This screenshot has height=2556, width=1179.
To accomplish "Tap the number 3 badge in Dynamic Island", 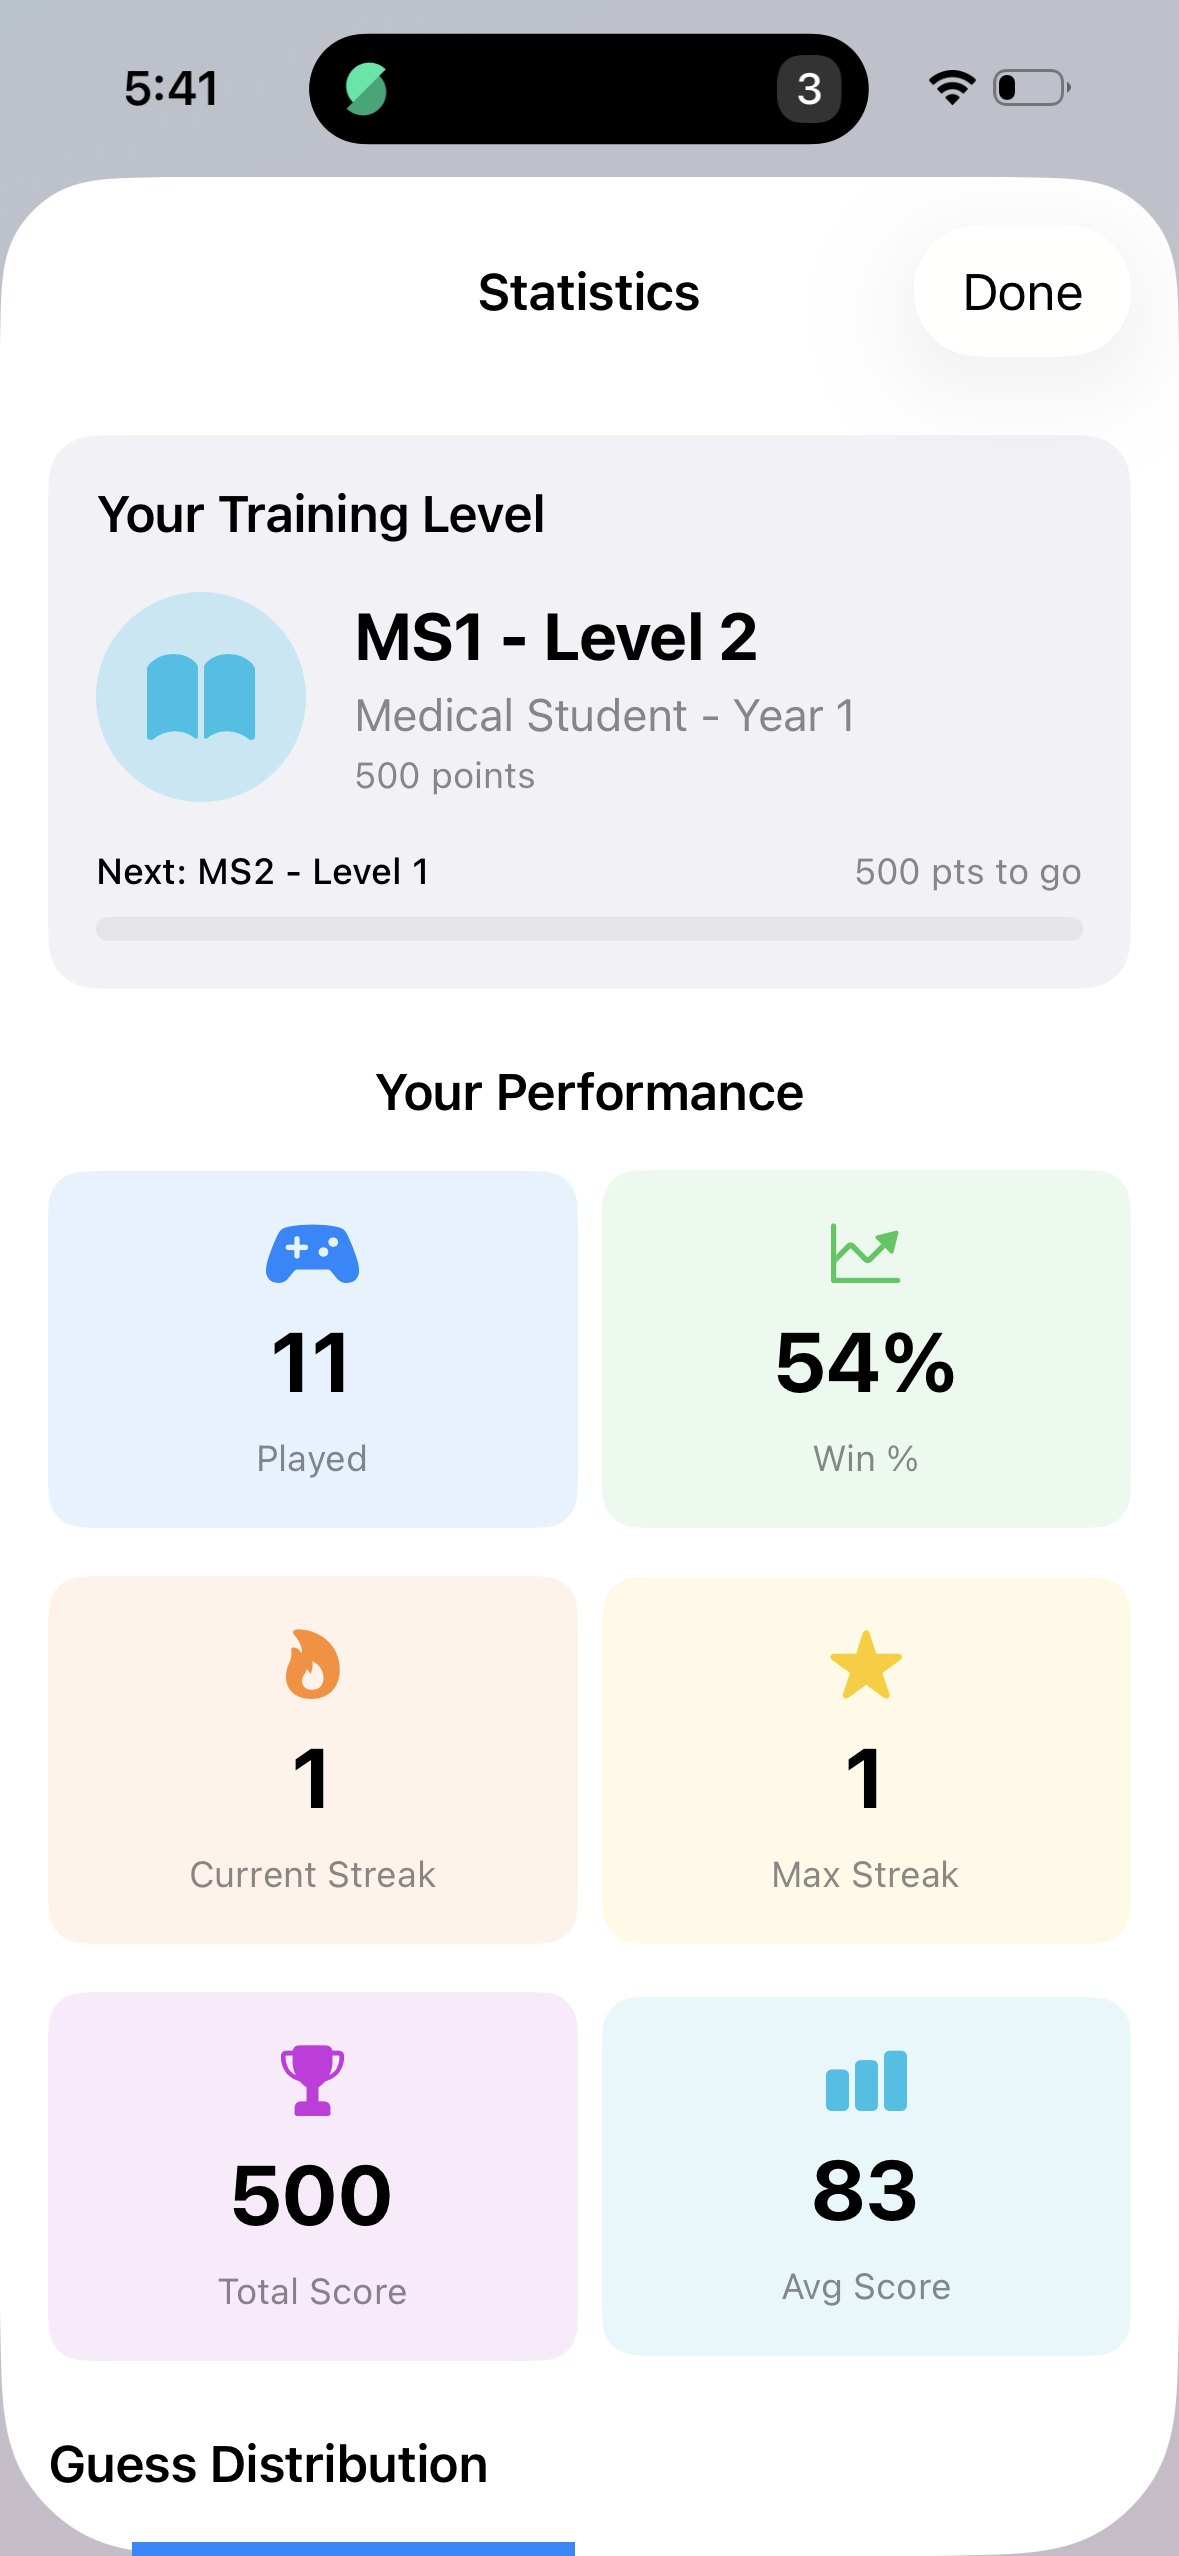I will tap(809, 89).
